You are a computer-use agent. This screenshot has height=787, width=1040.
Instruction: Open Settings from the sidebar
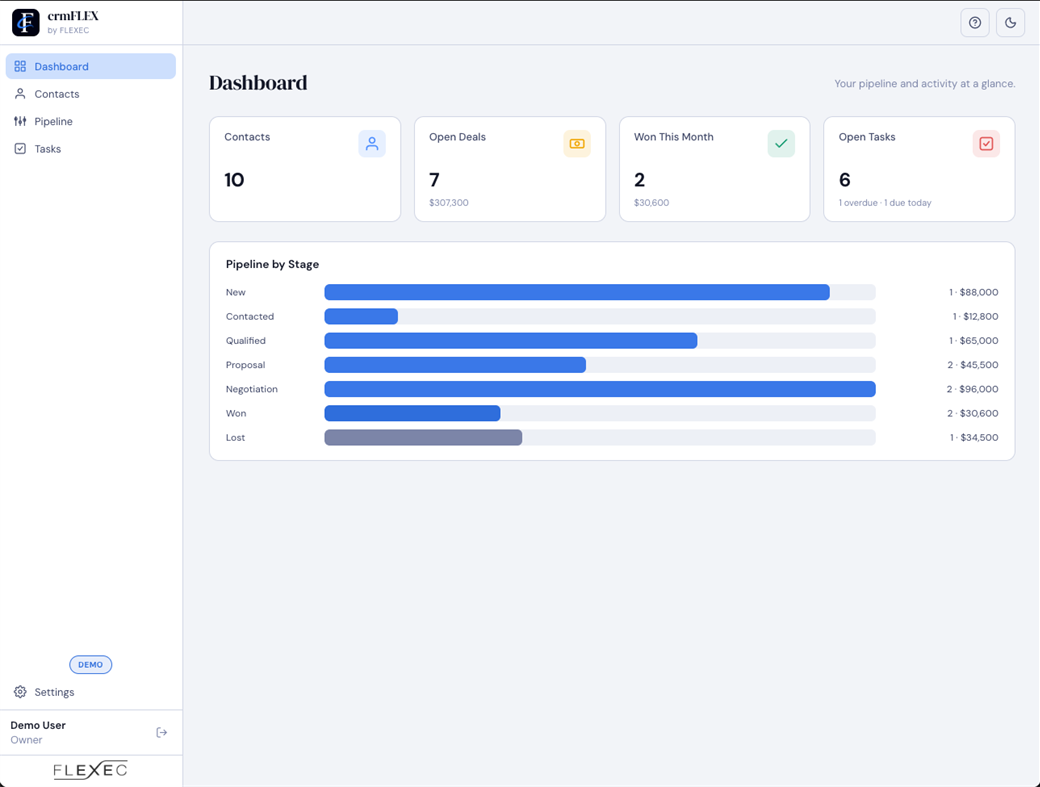[x=91, y=692]
